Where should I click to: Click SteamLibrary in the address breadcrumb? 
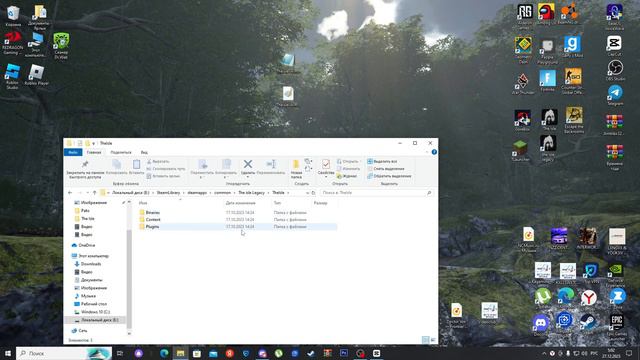click(x=168, y=193)
